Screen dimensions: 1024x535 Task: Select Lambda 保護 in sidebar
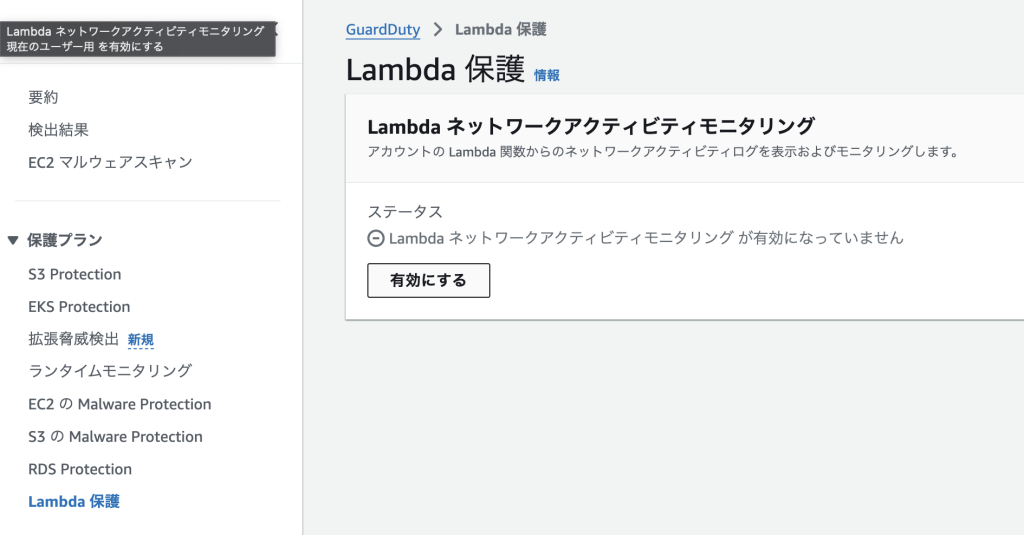tap(74, 502)
